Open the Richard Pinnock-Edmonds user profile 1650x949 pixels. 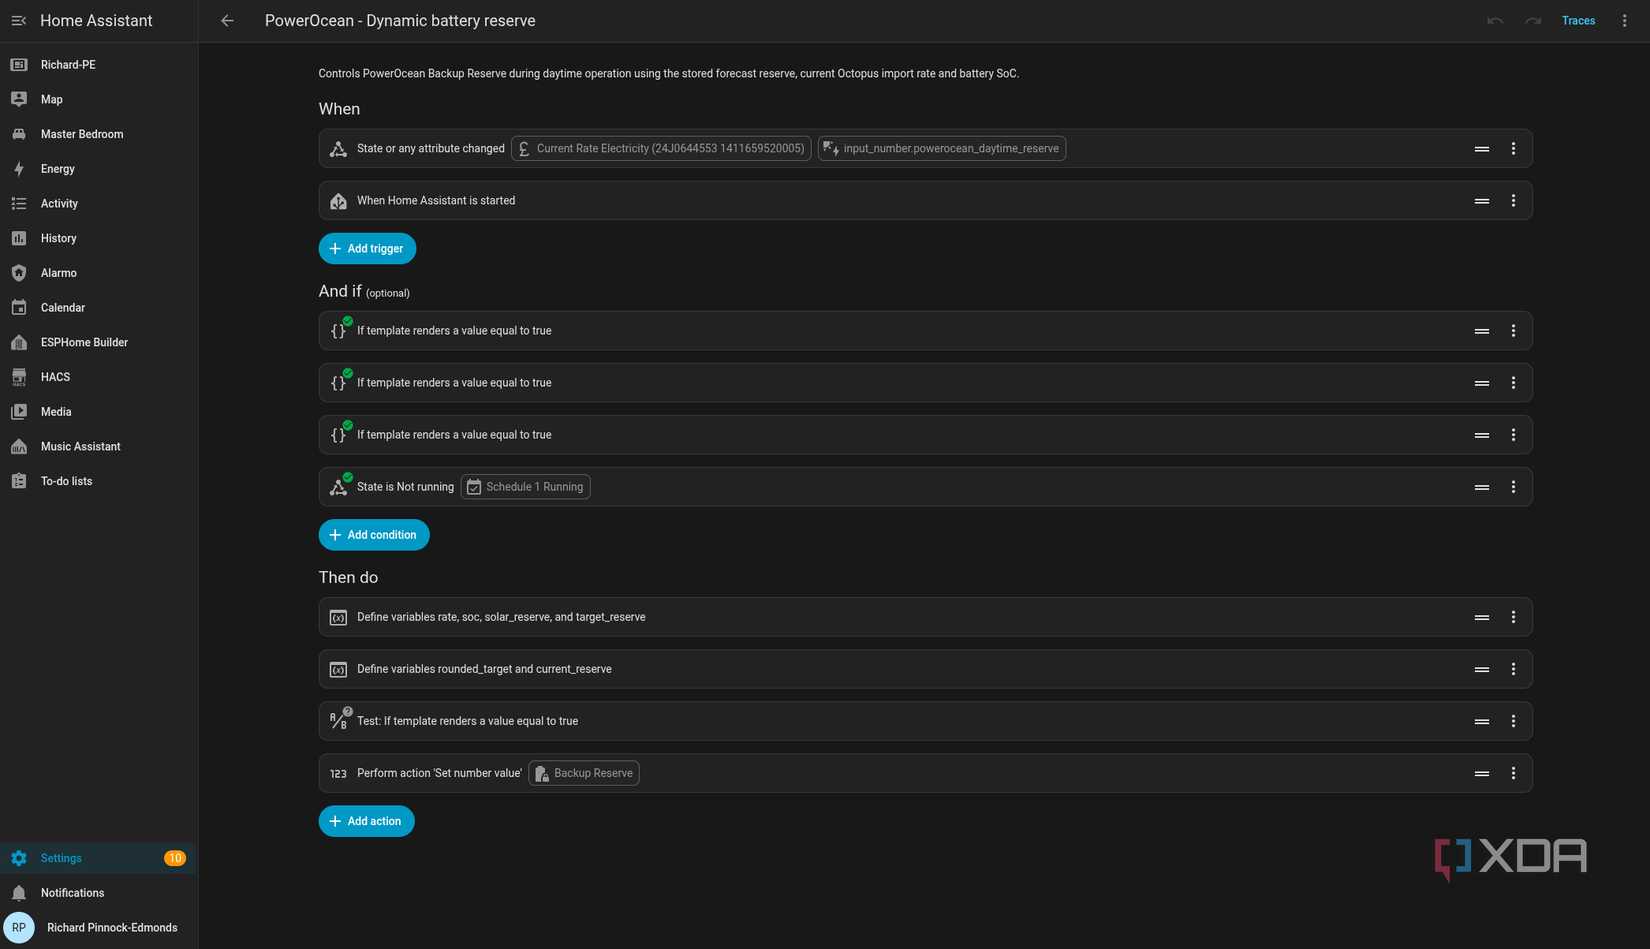coord(99,928)
